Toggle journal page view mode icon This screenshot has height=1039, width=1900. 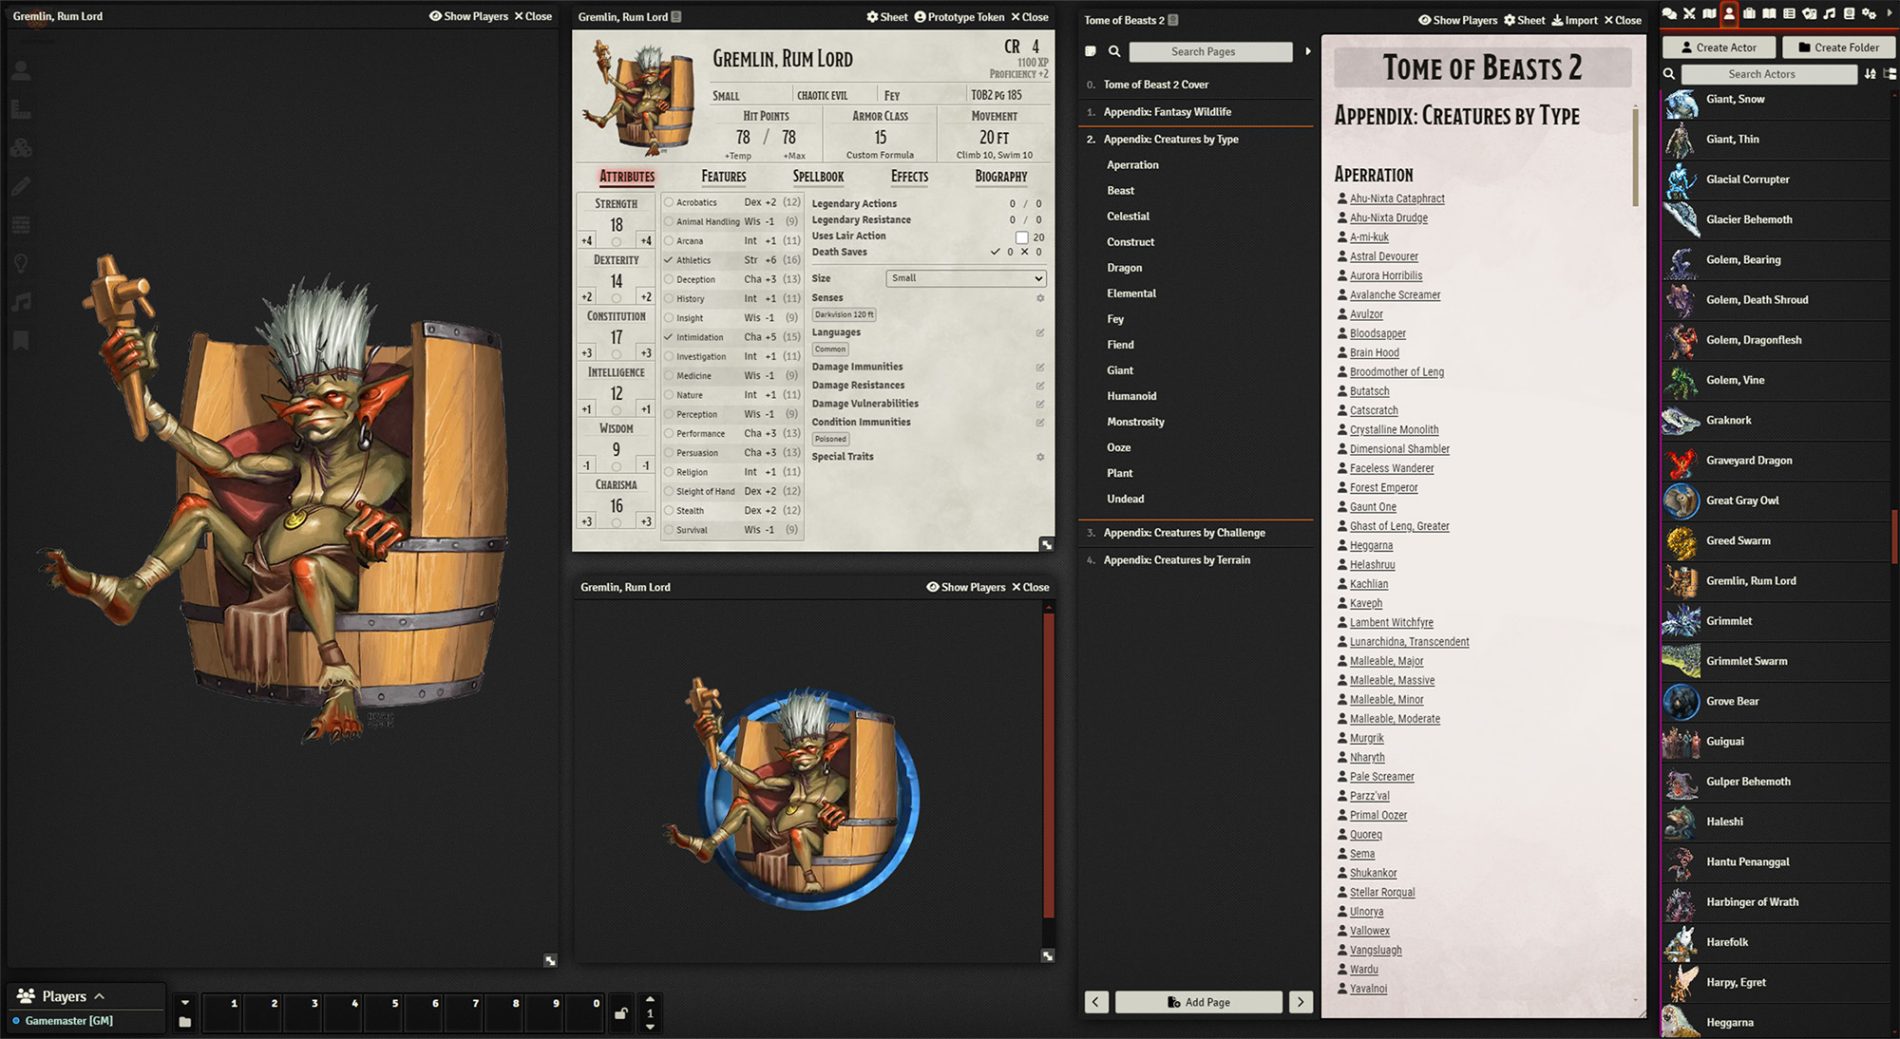coord(1091,51)
